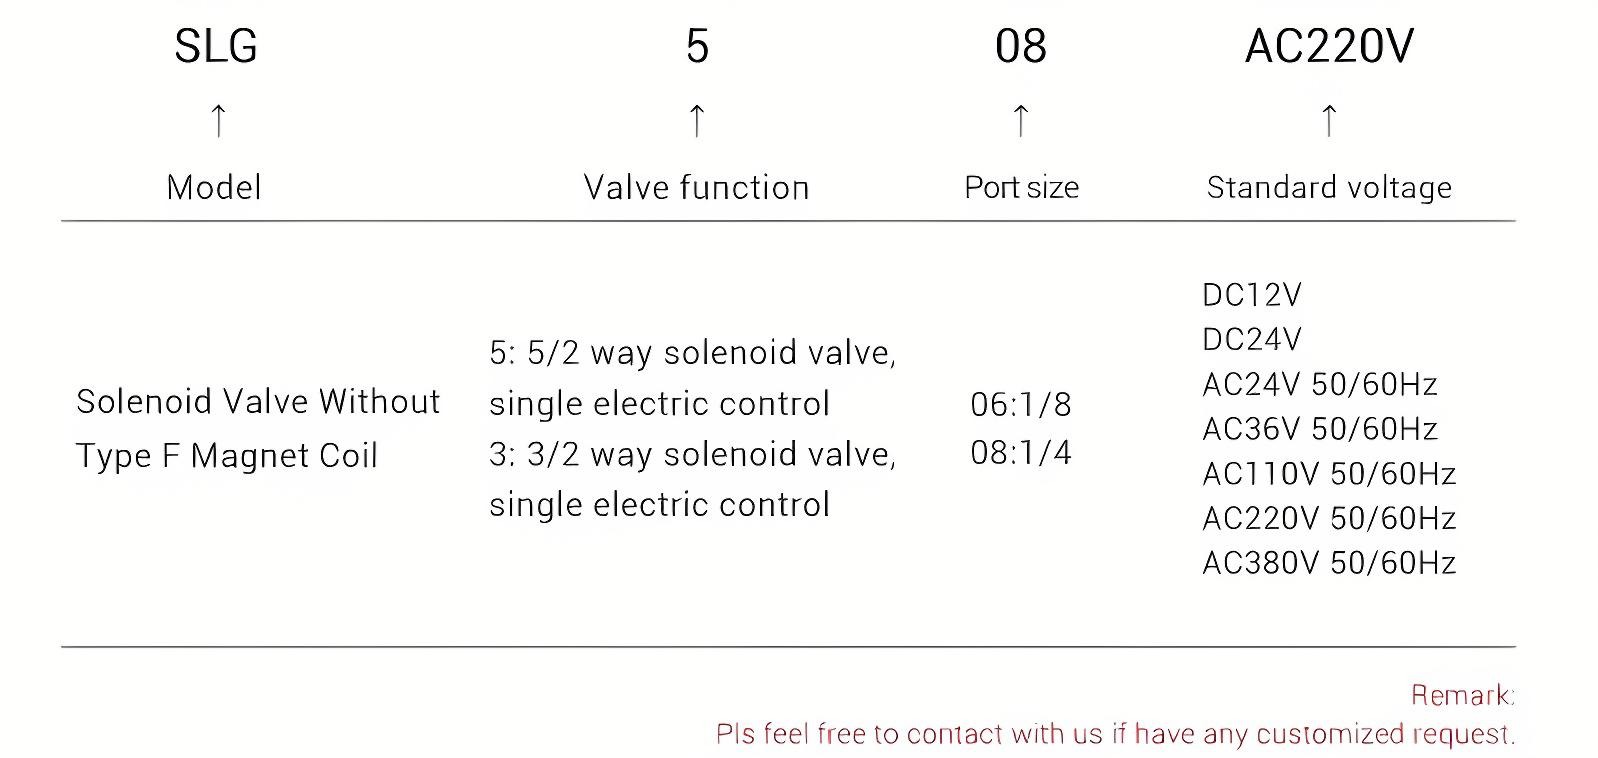The image size is (1598, 758).
Task: Select the Valve function column label
Action: [x=696, y=187]
